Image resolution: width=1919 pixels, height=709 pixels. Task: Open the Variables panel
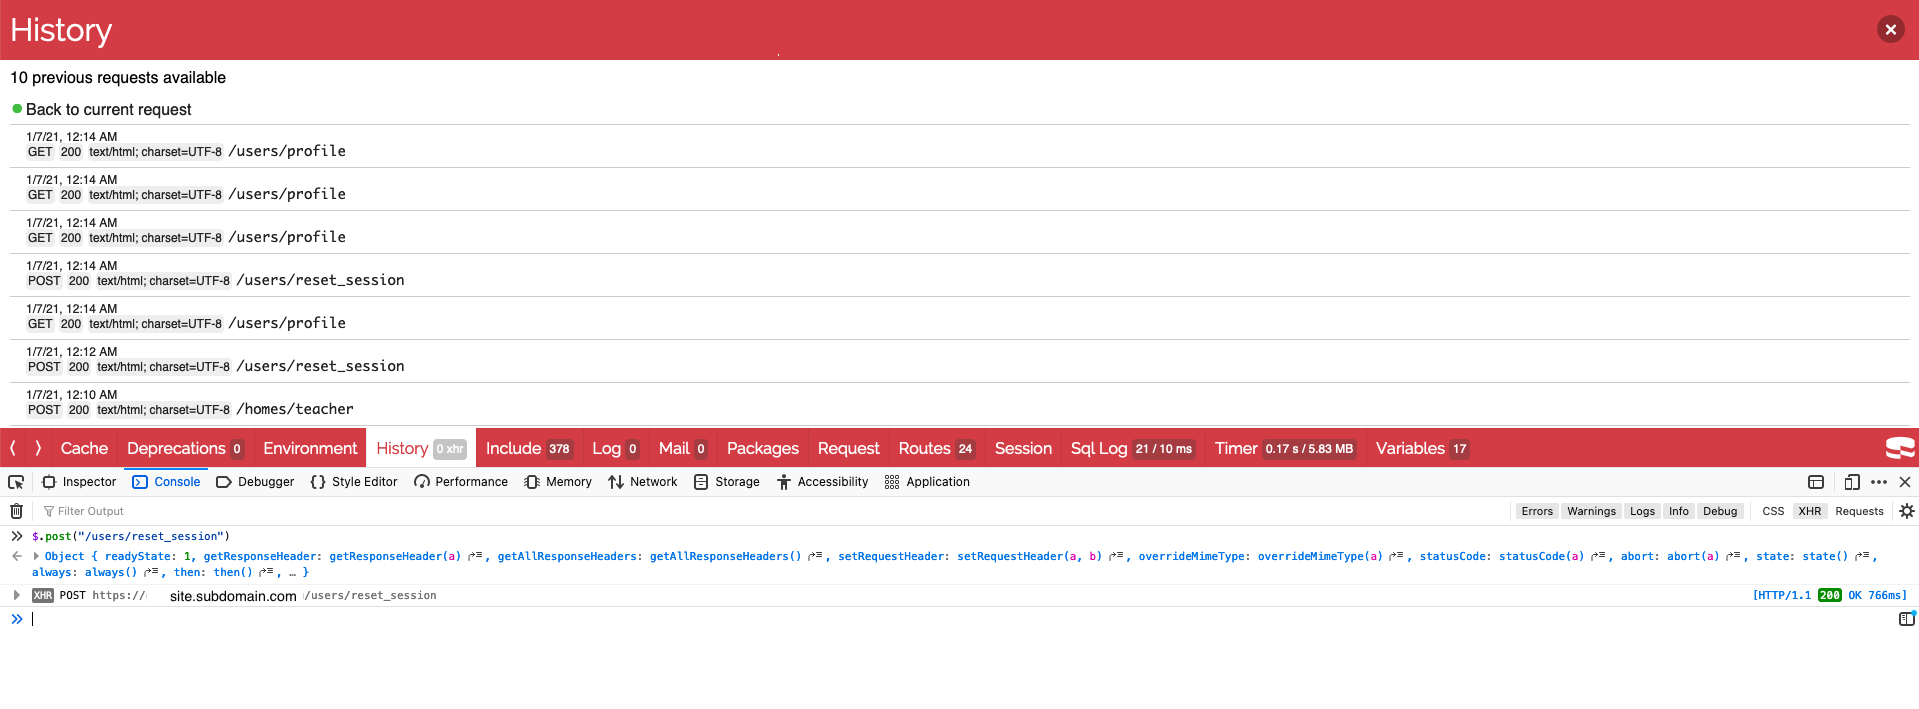[1422, 448]
